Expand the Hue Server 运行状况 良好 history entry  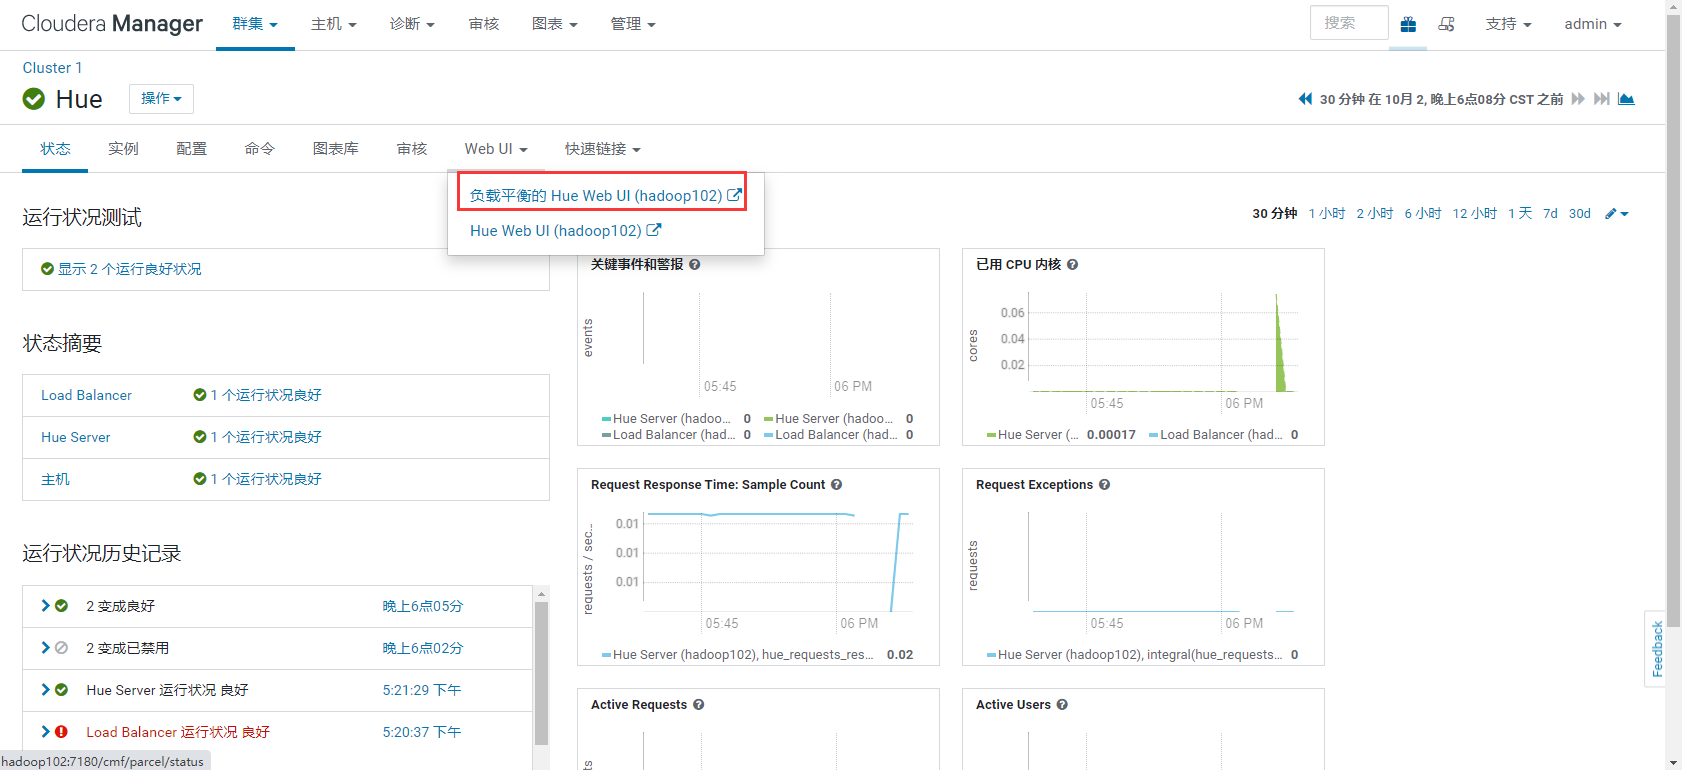click(x=45, y=690)
